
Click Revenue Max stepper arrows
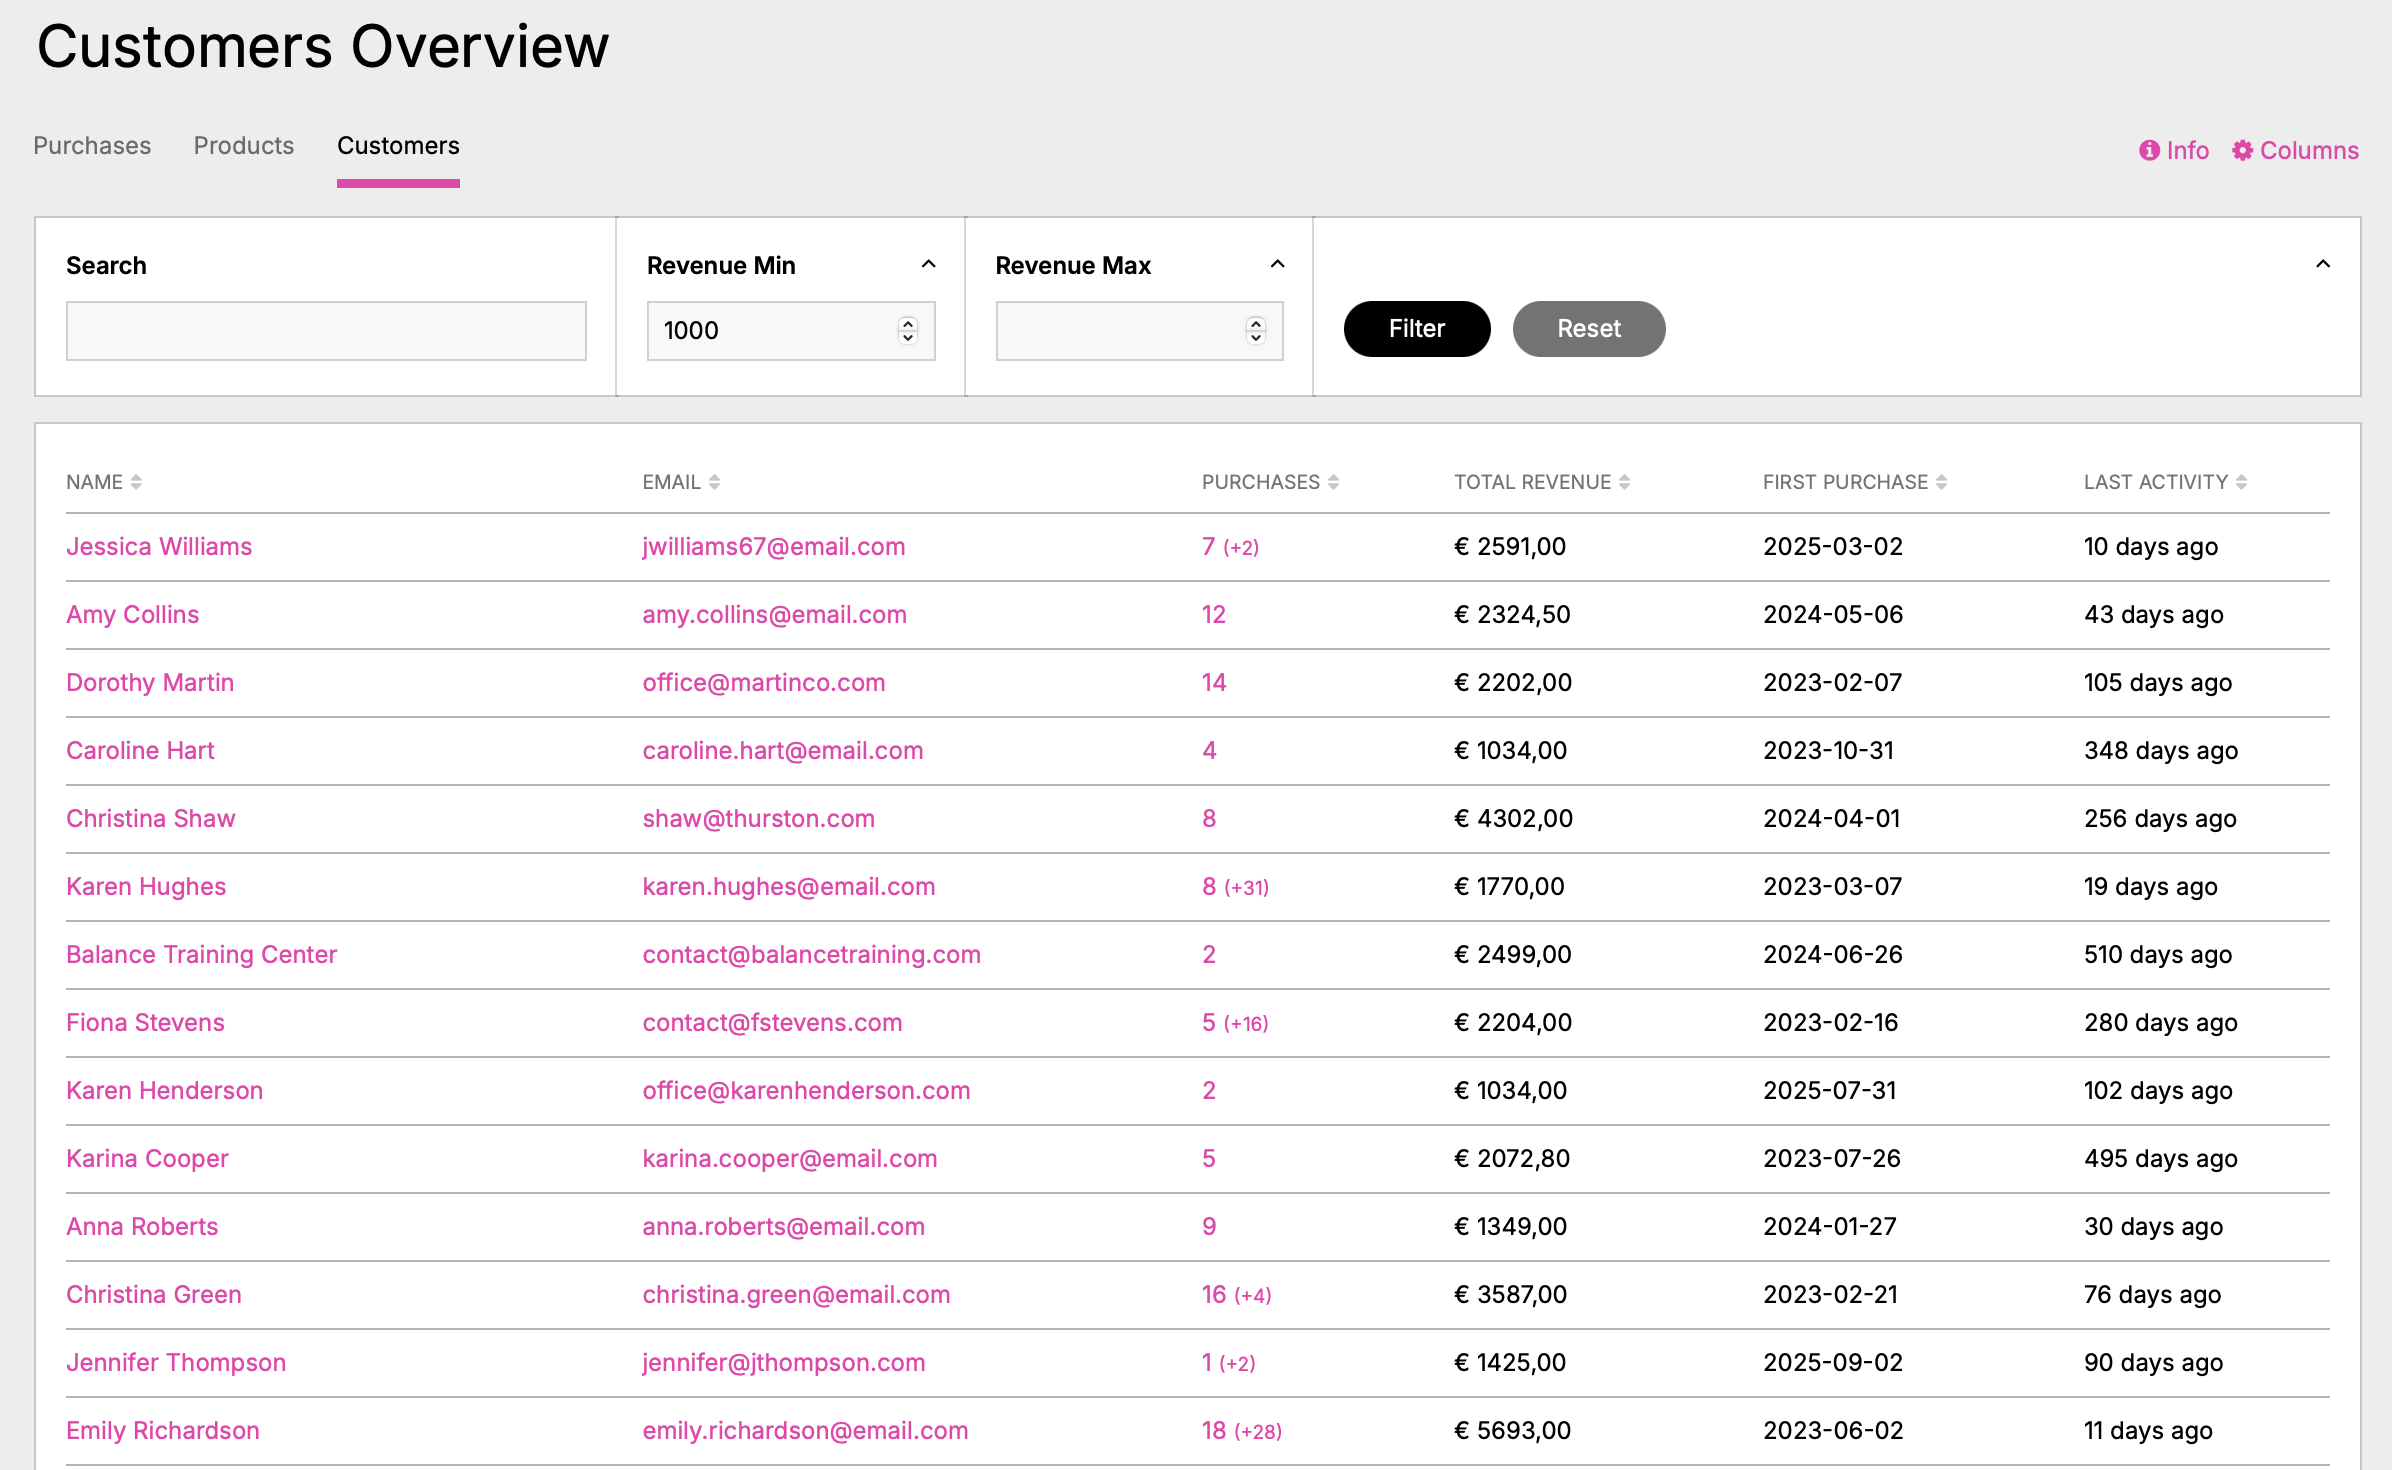(1256, 330)
